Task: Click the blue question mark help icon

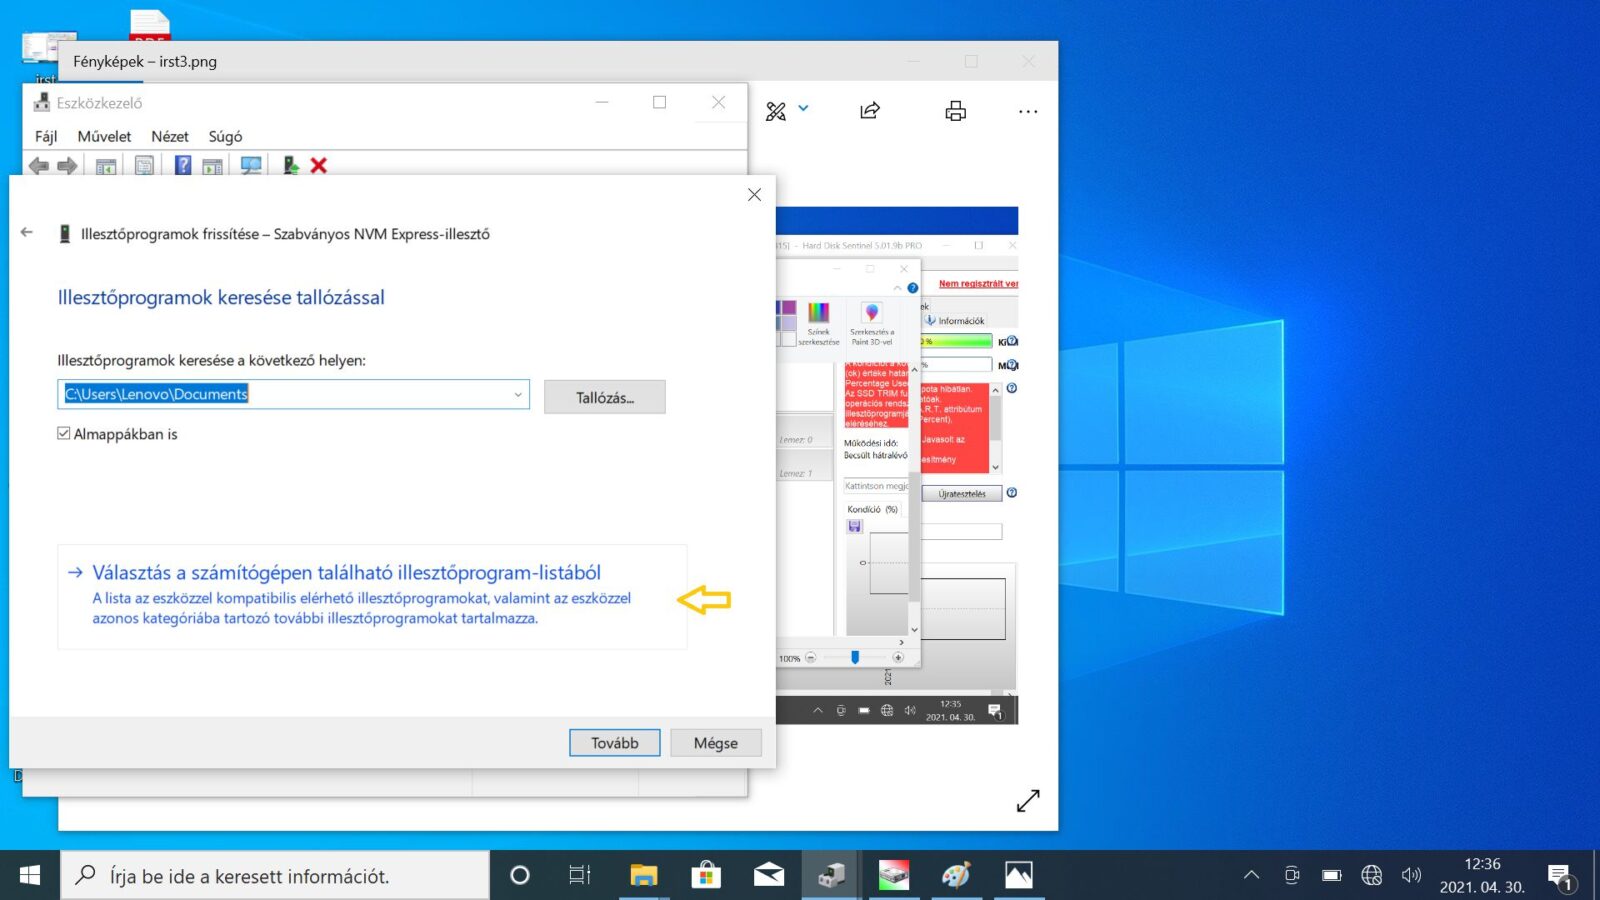Action: click(x=183, y=166)
